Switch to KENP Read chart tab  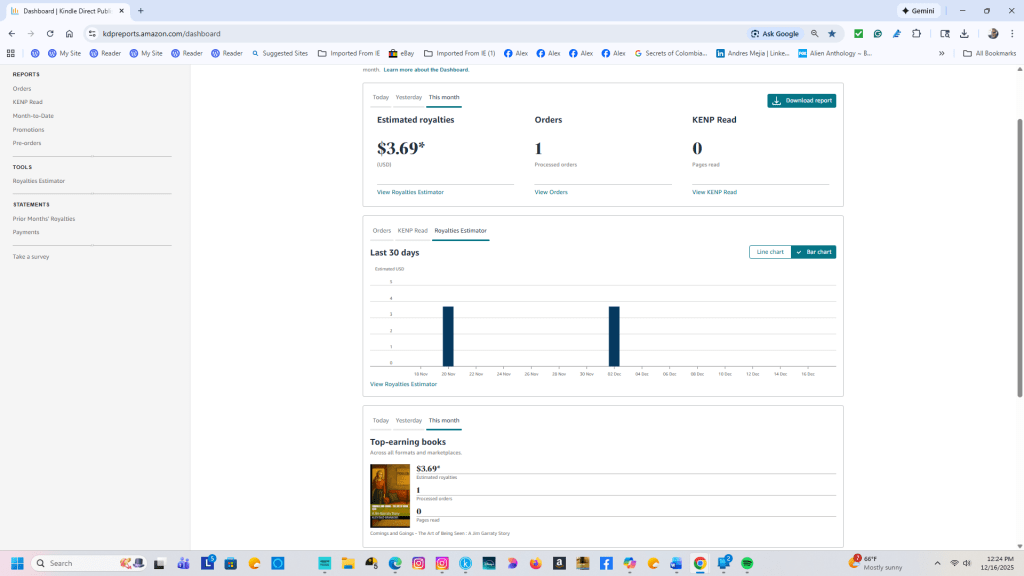point(412,231)
